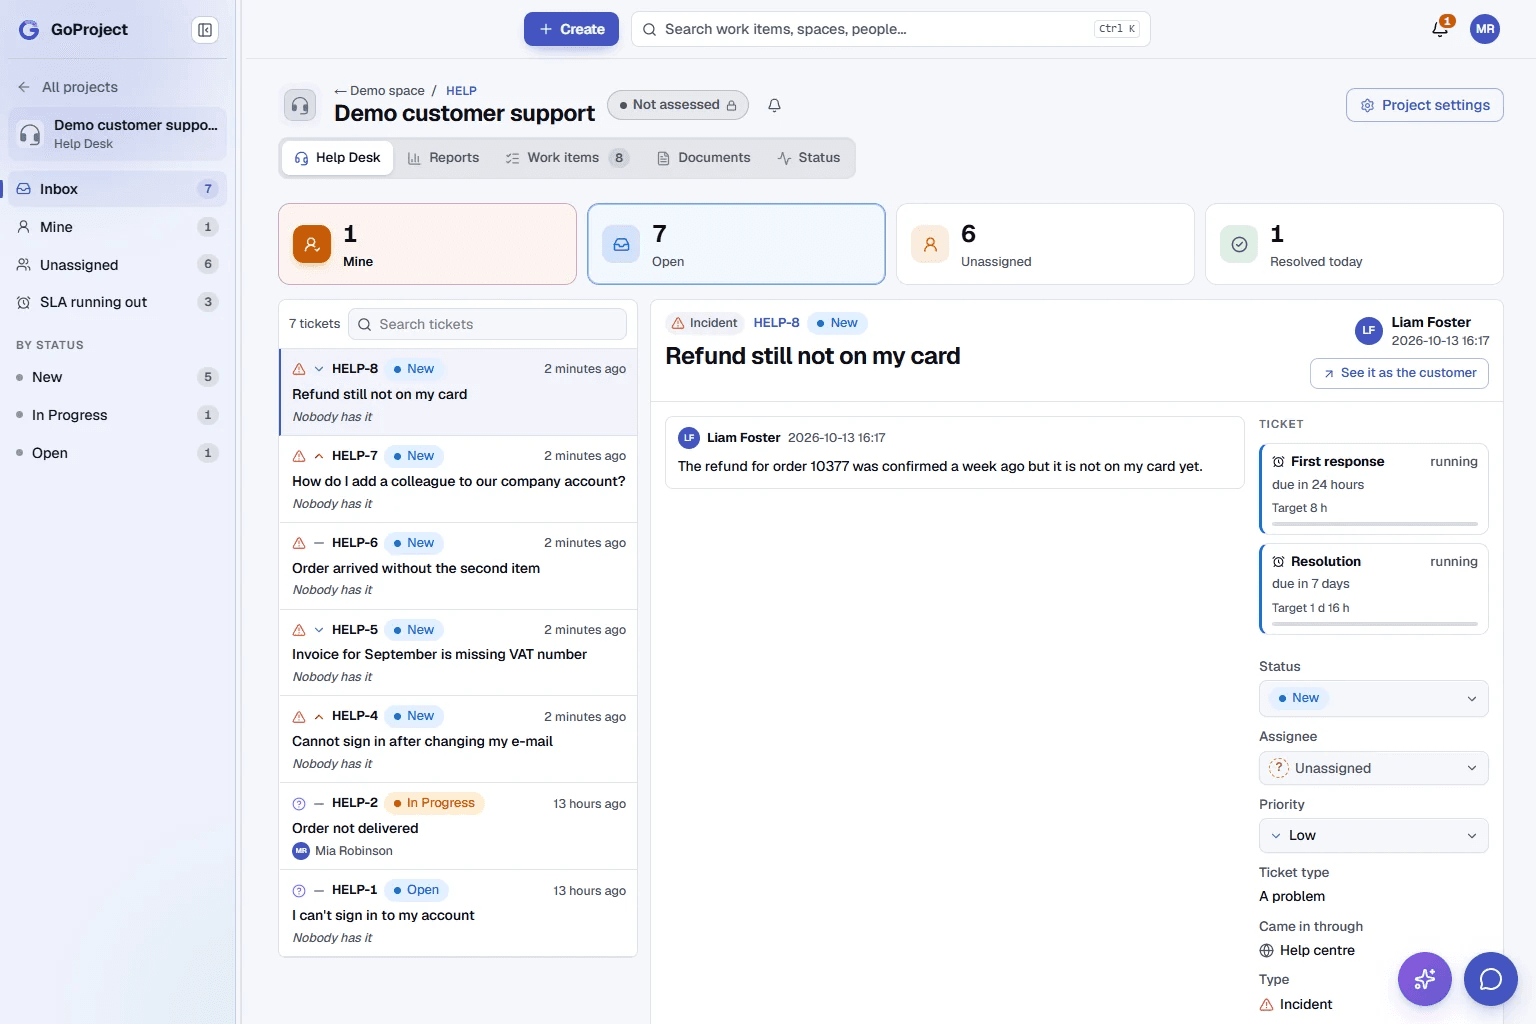This screenshot has height=1024, width=1536.
Task: Click the question icon on HELP-2 ticket
Action: click(299, 803)
